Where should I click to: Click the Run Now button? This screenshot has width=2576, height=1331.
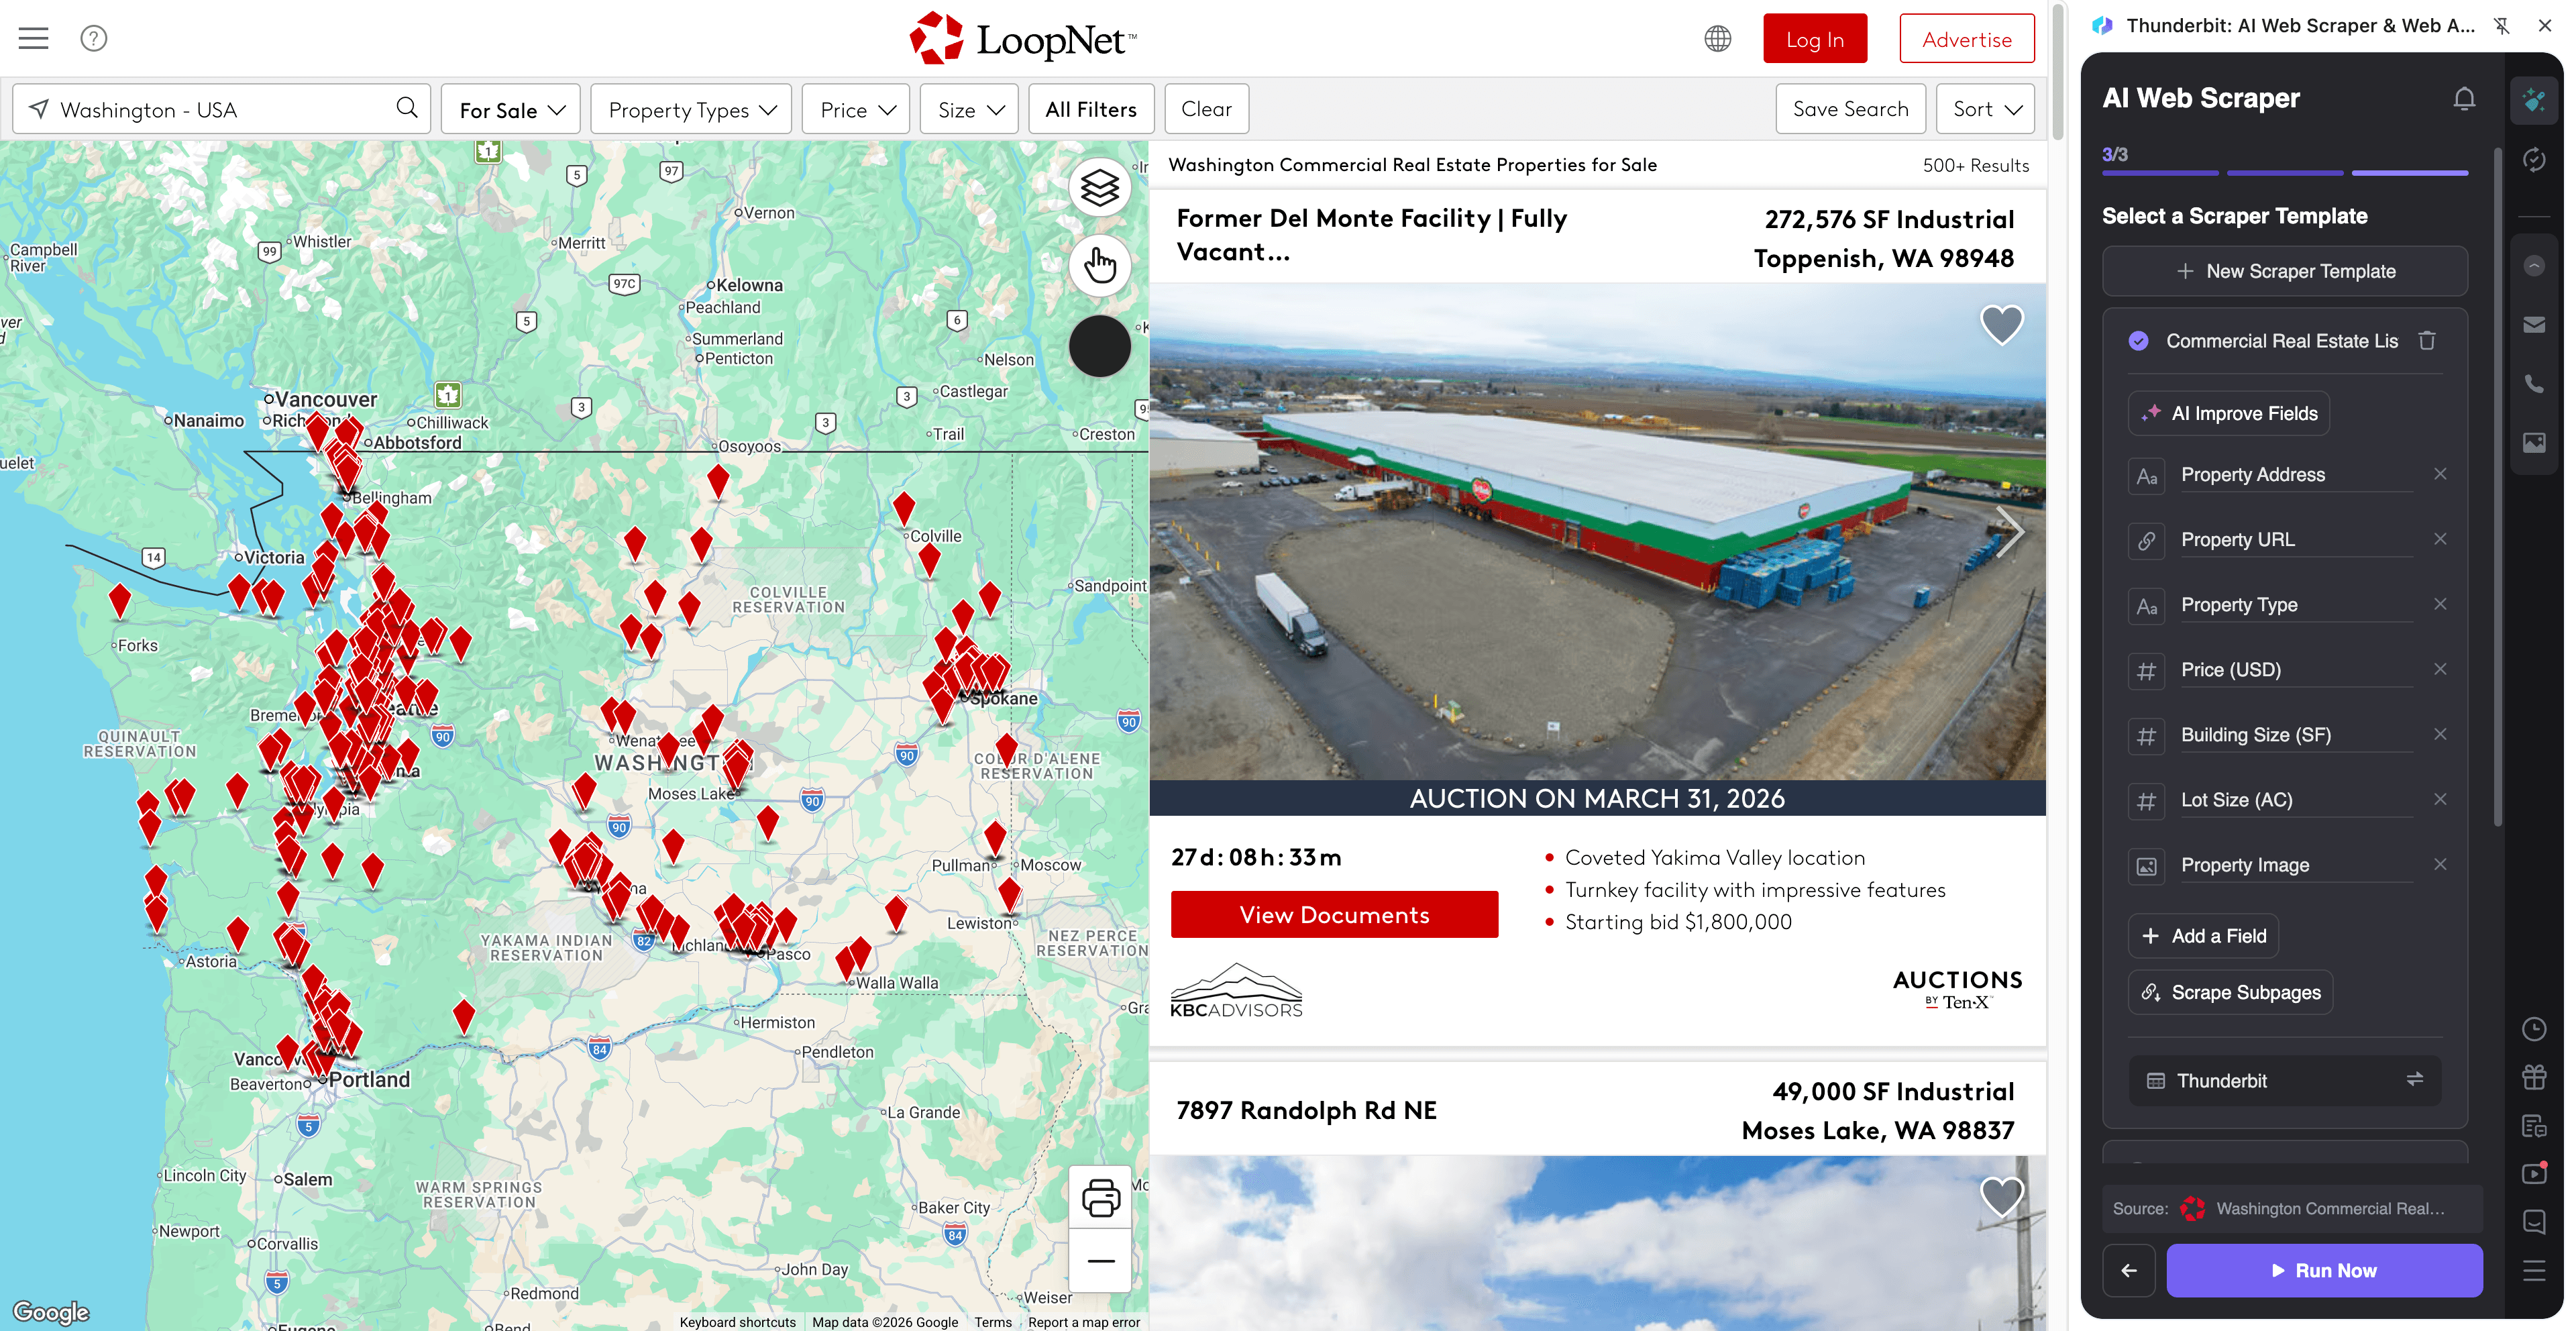point(2324,1270)
